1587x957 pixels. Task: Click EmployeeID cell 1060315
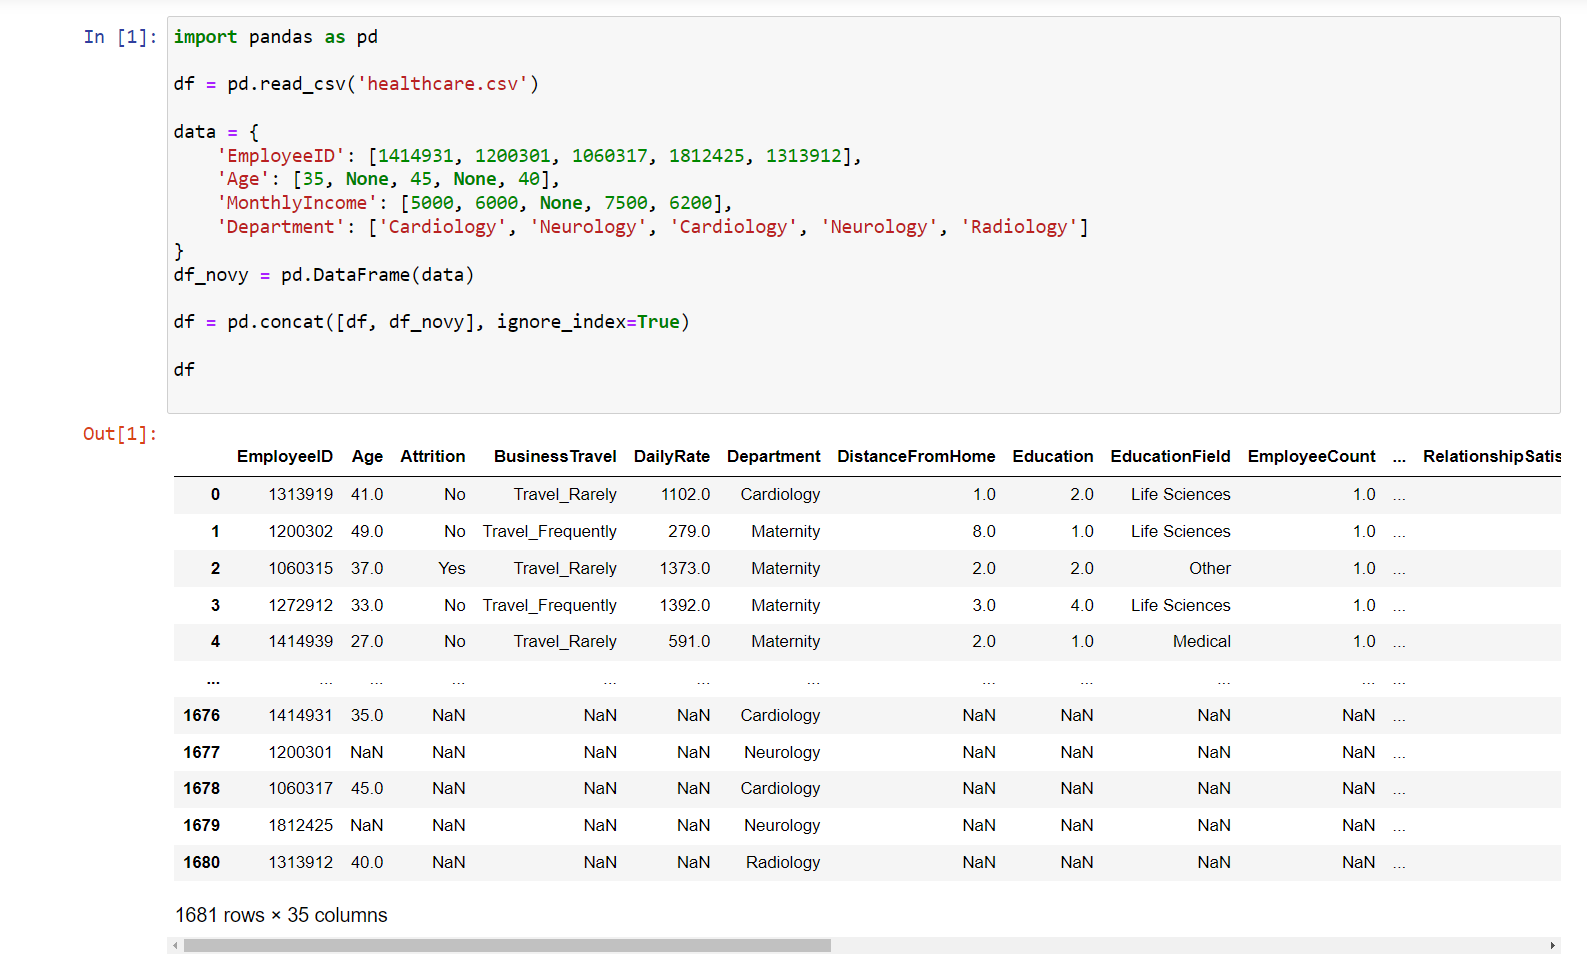(x=301, y=568)
